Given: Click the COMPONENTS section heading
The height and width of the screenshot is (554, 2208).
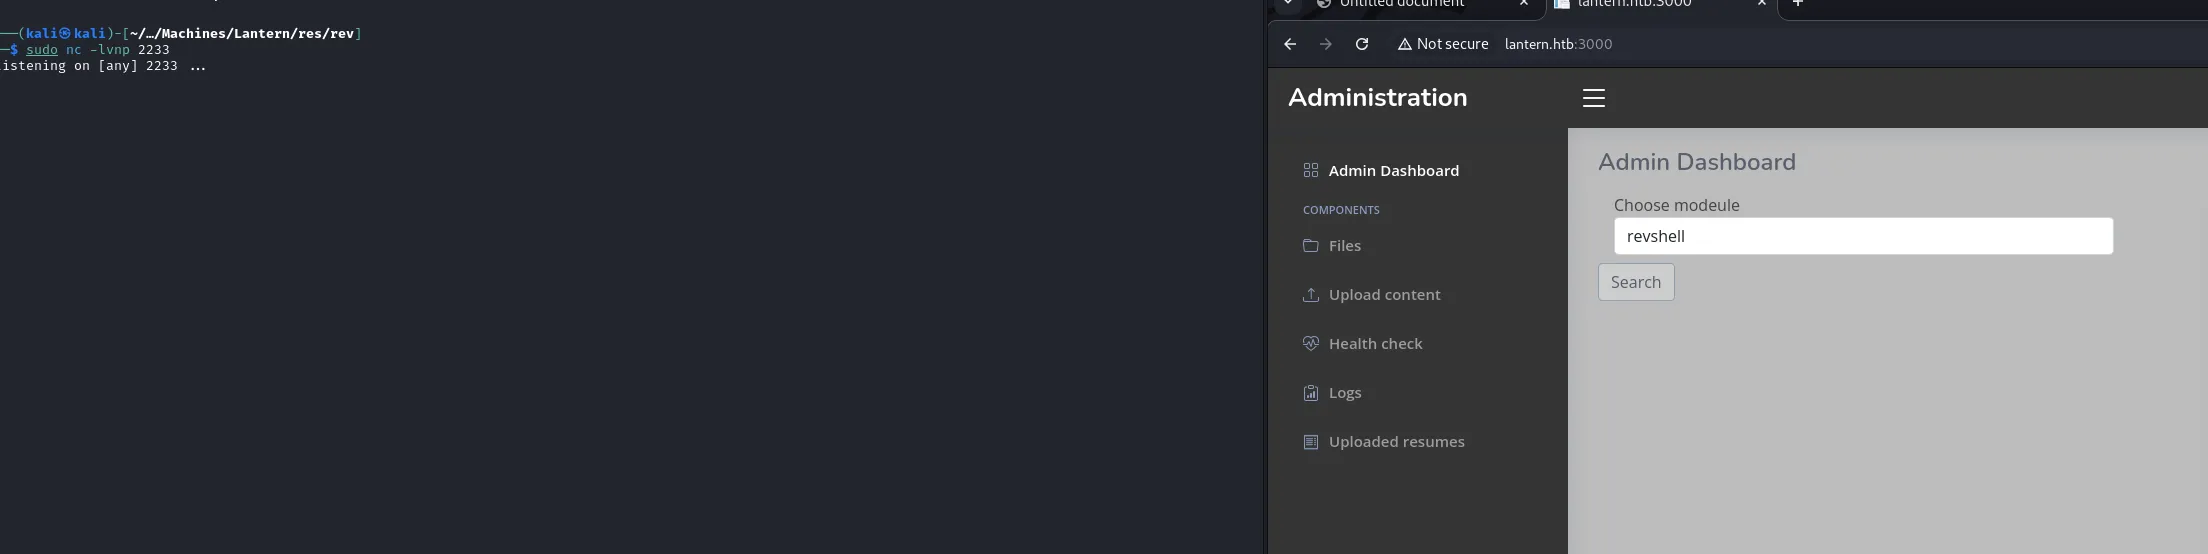Looking at the screenshot, I should coord(1341,210).
